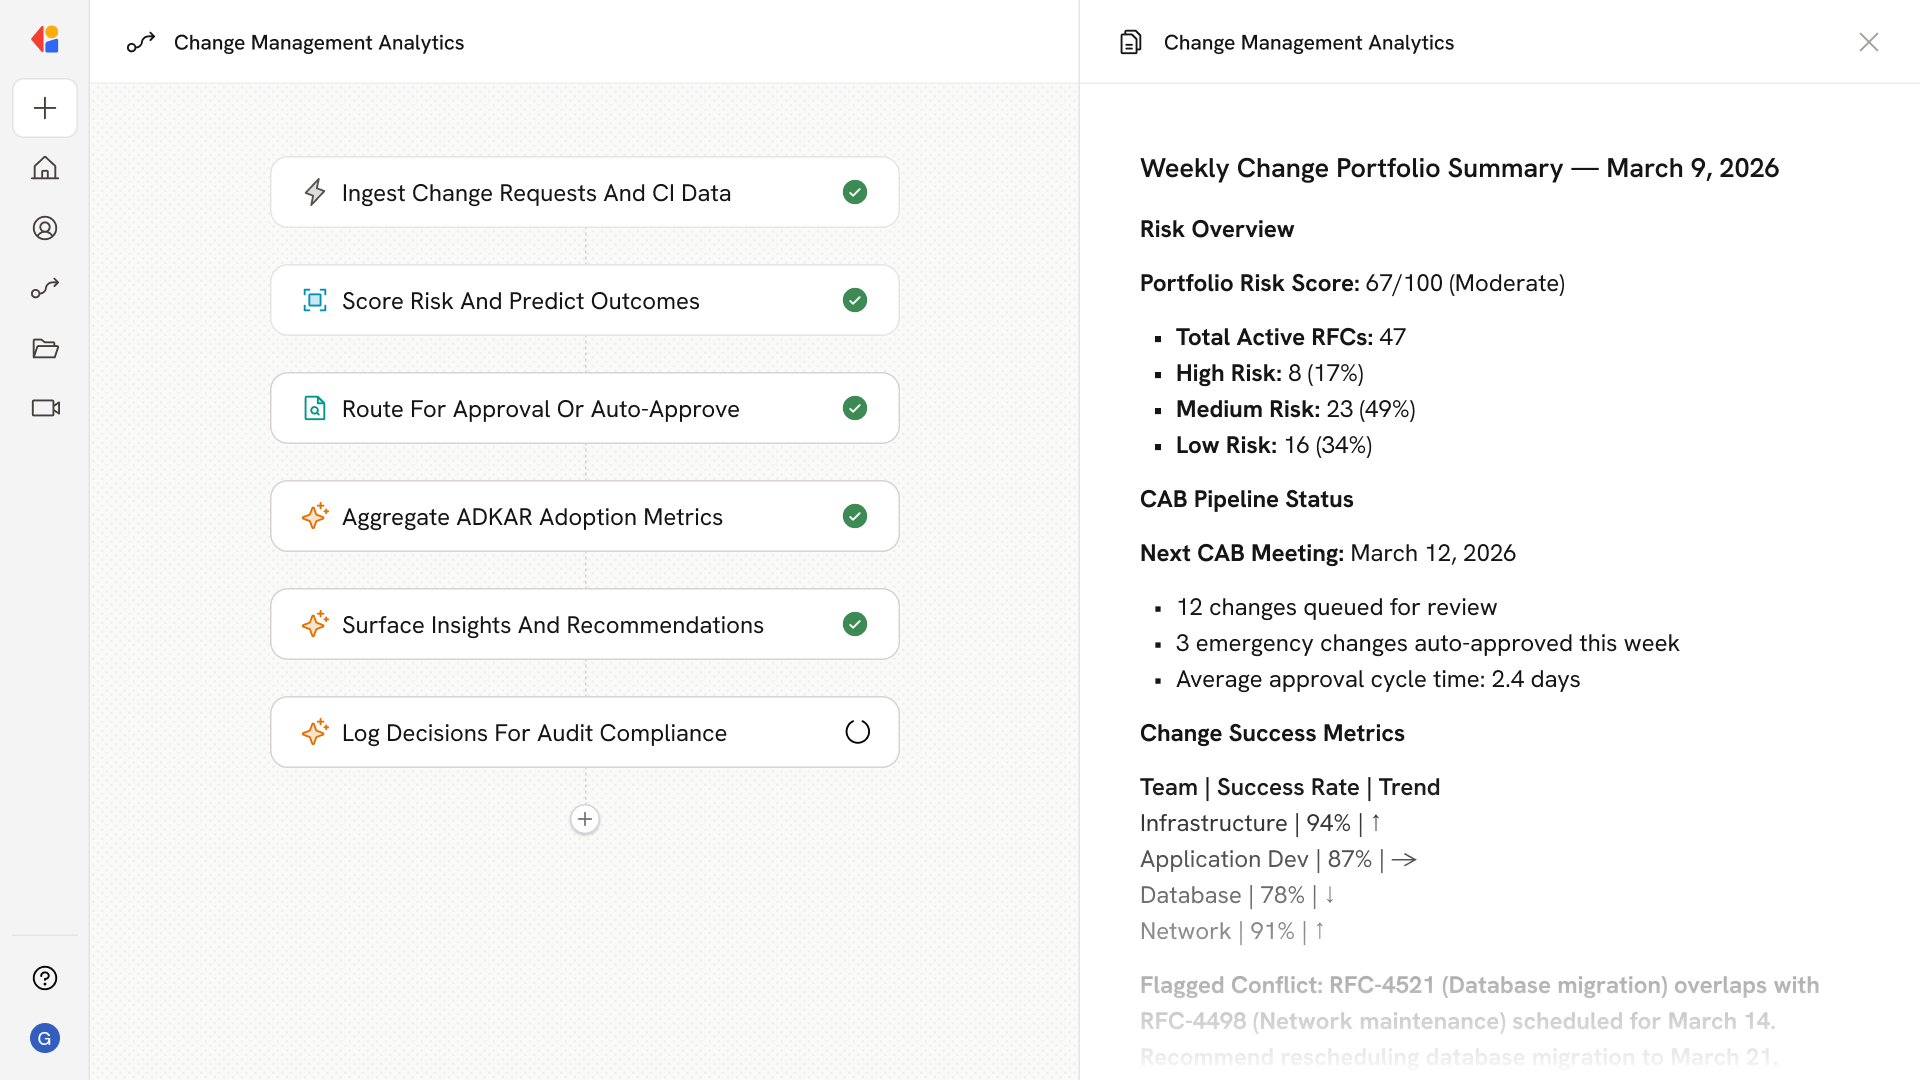
Task: Click loading spinner on Log Decisions step
Action: tap(857, 732)
